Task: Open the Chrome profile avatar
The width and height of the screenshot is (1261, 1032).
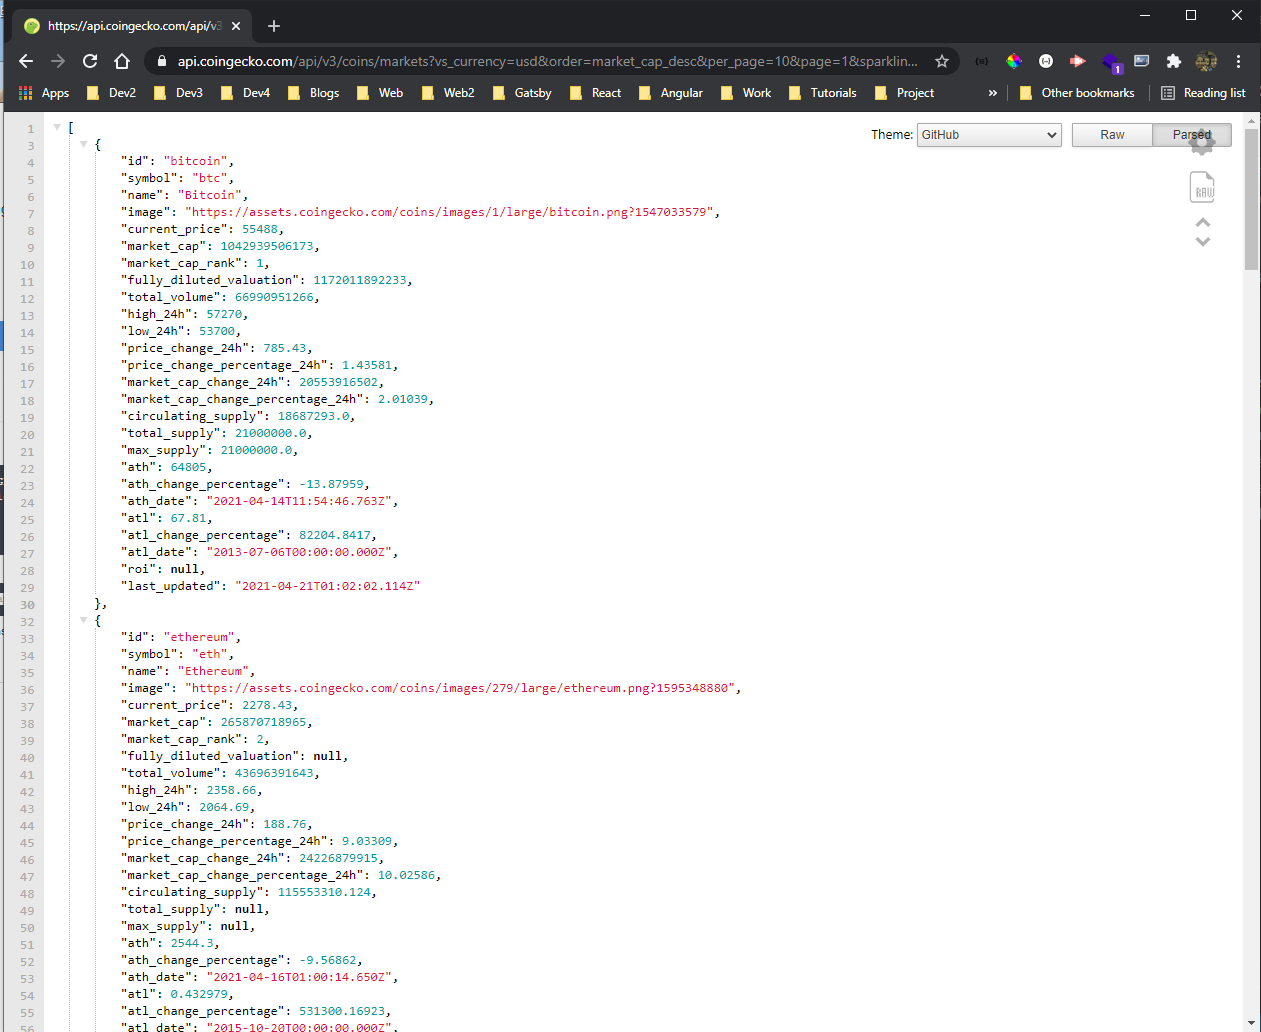Action: point(1206,61)
